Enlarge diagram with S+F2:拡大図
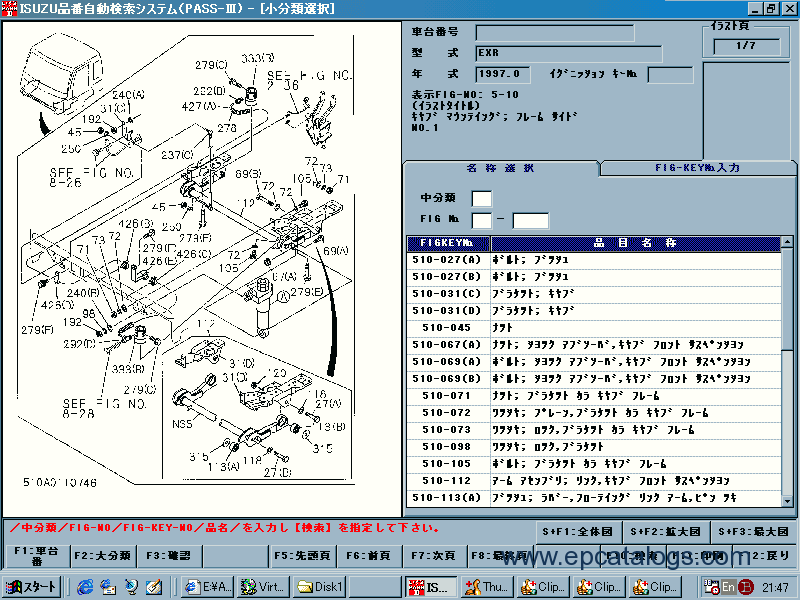This screenshot has width=800, height=600. click(666, 532)
